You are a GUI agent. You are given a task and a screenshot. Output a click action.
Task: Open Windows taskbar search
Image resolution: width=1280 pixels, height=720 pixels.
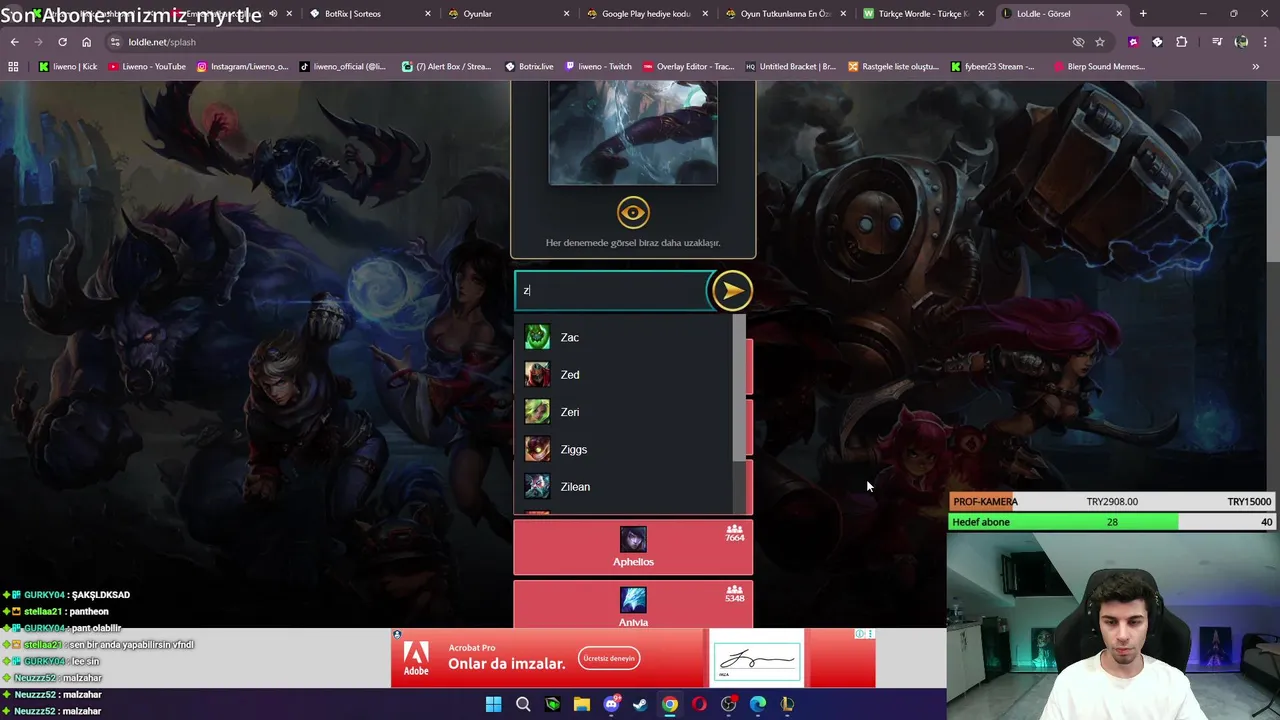[x=523, y=704]
